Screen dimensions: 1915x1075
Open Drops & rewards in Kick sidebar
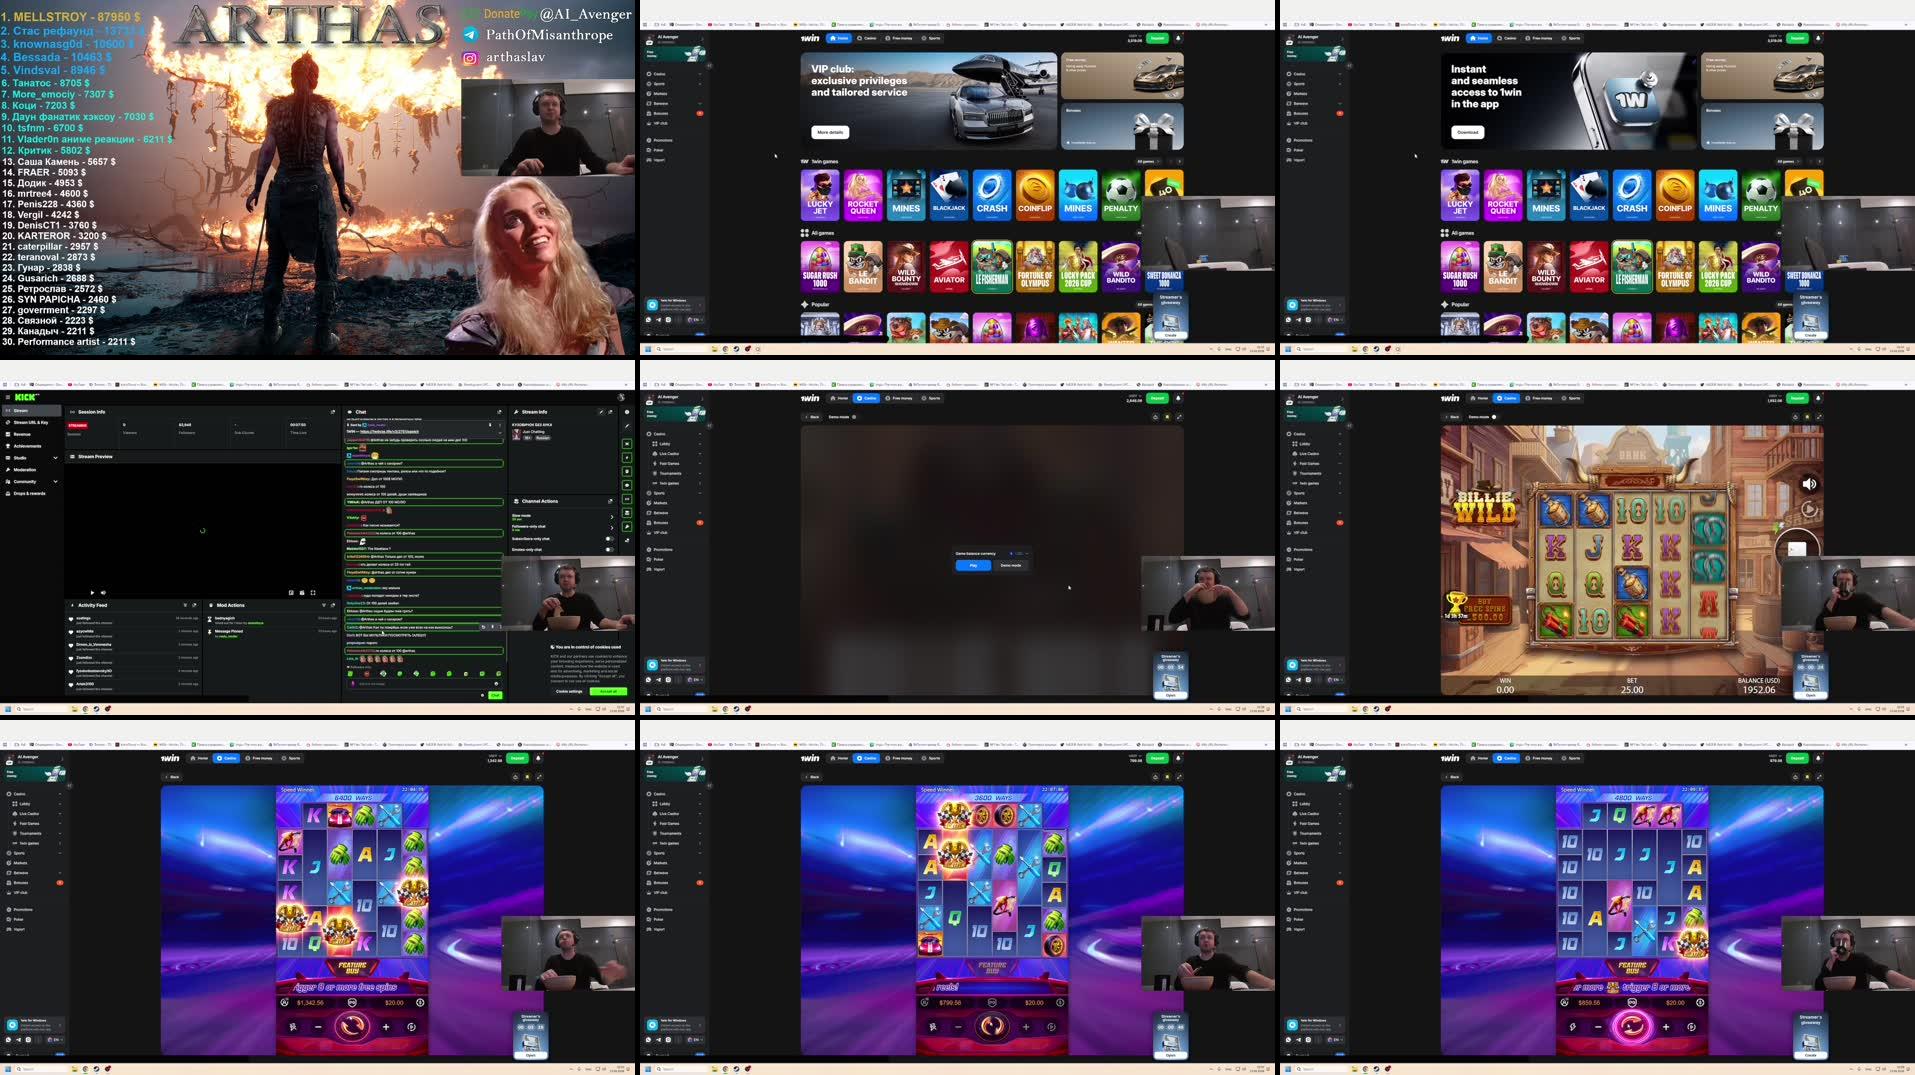(29, 493)
